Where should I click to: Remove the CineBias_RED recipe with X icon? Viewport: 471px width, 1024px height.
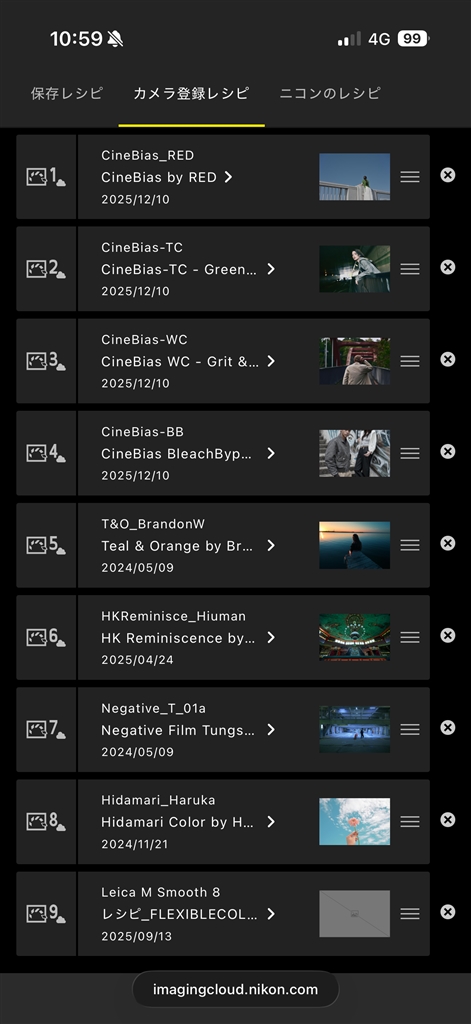(447, 174)
